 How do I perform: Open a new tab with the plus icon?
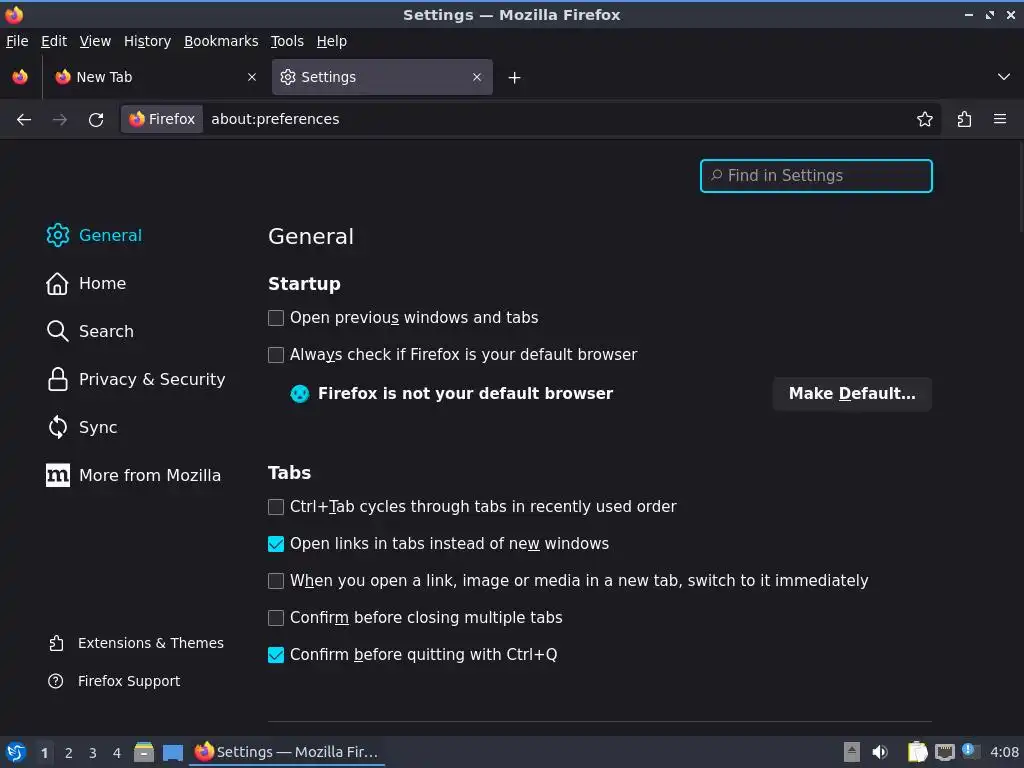515,78
